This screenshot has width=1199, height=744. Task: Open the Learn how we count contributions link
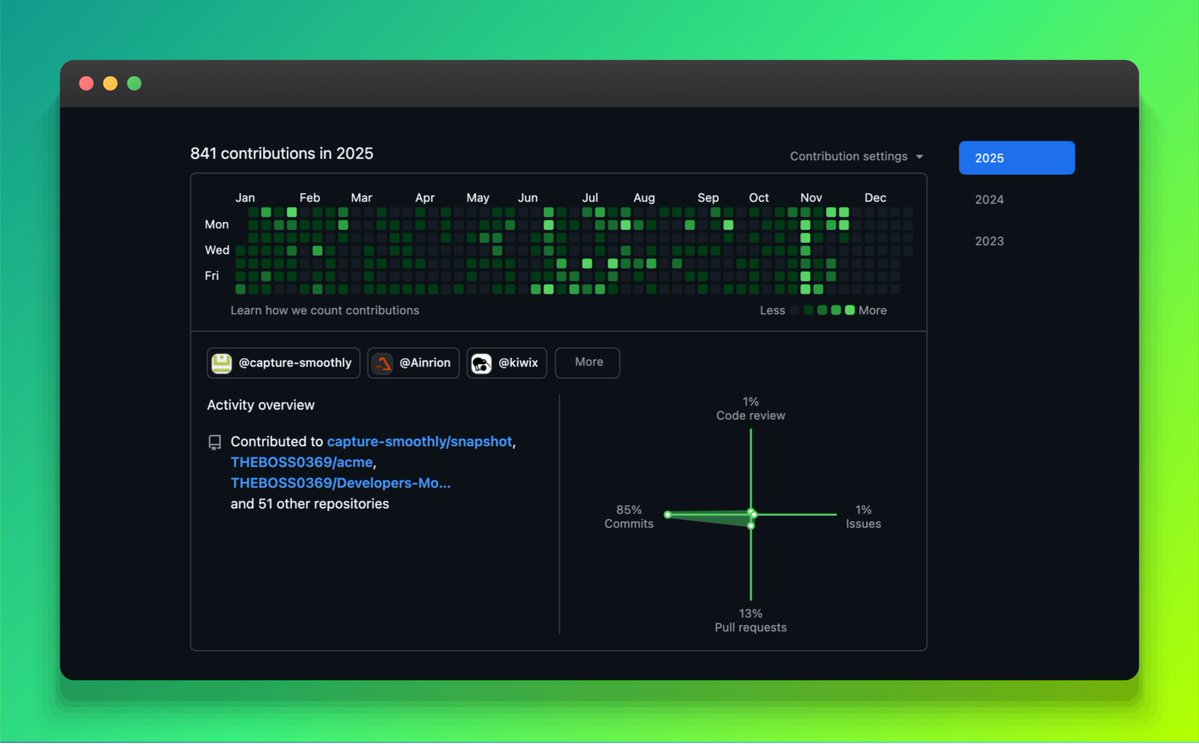[325, 310]
